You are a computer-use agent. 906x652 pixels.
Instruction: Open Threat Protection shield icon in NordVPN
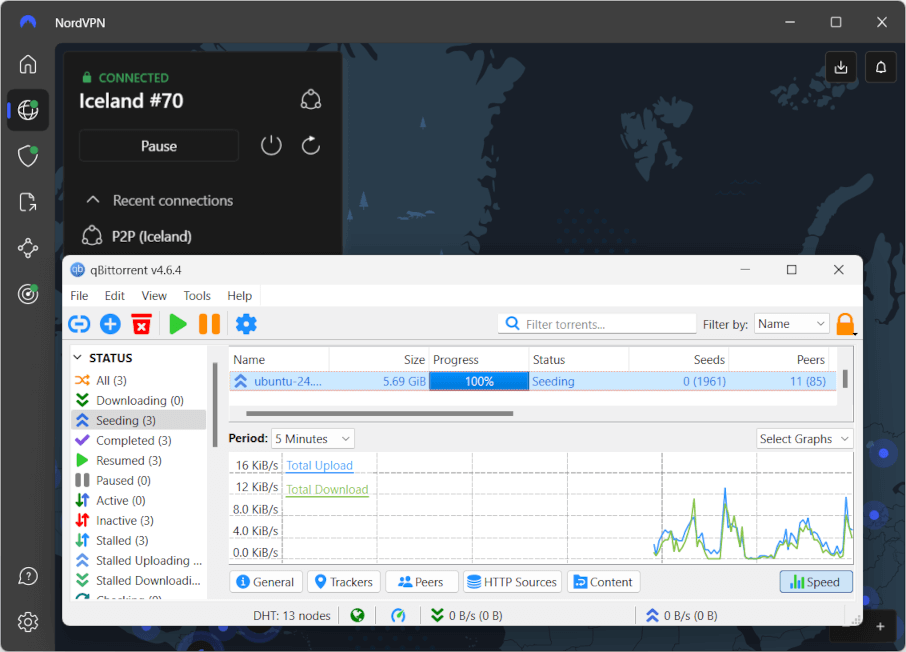tap(28, 156)
